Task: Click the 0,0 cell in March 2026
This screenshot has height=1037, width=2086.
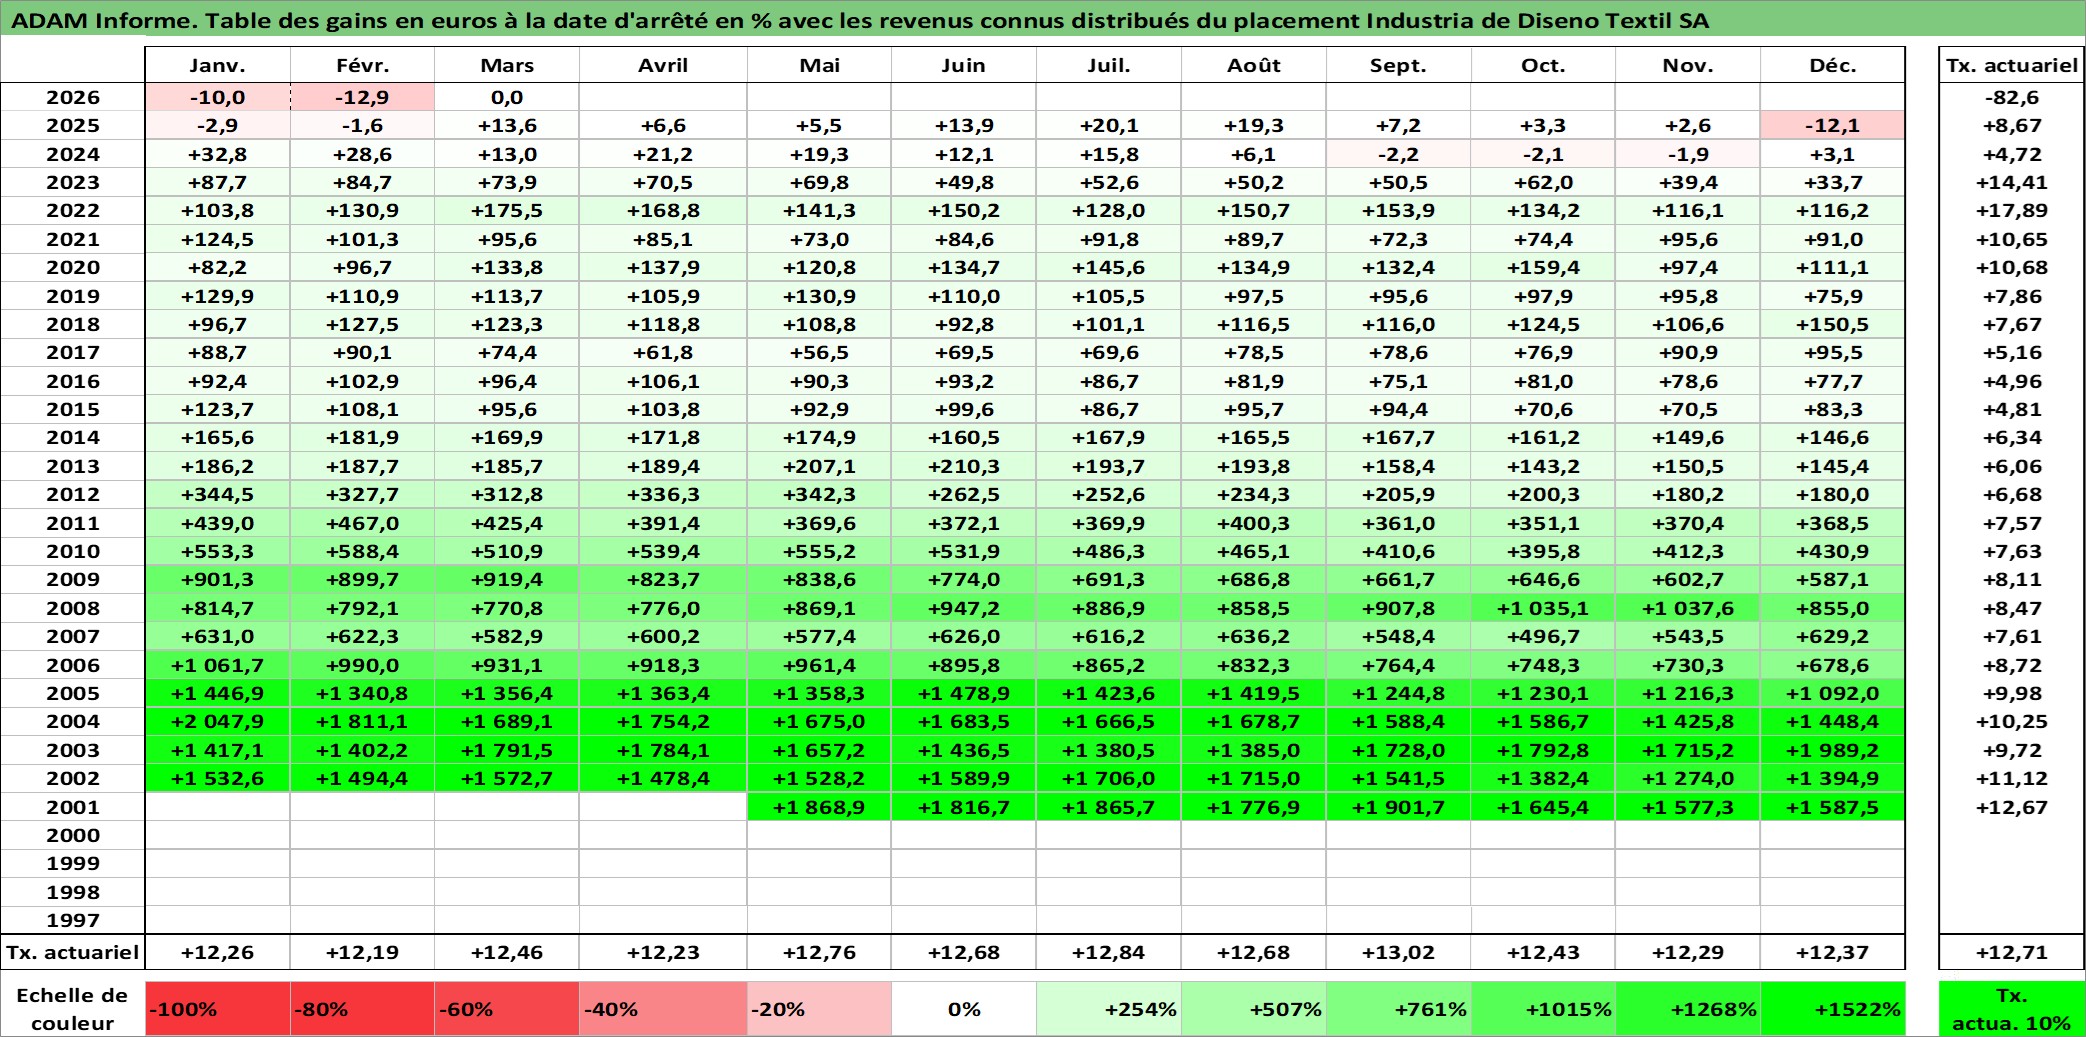Action: [507, 97]
